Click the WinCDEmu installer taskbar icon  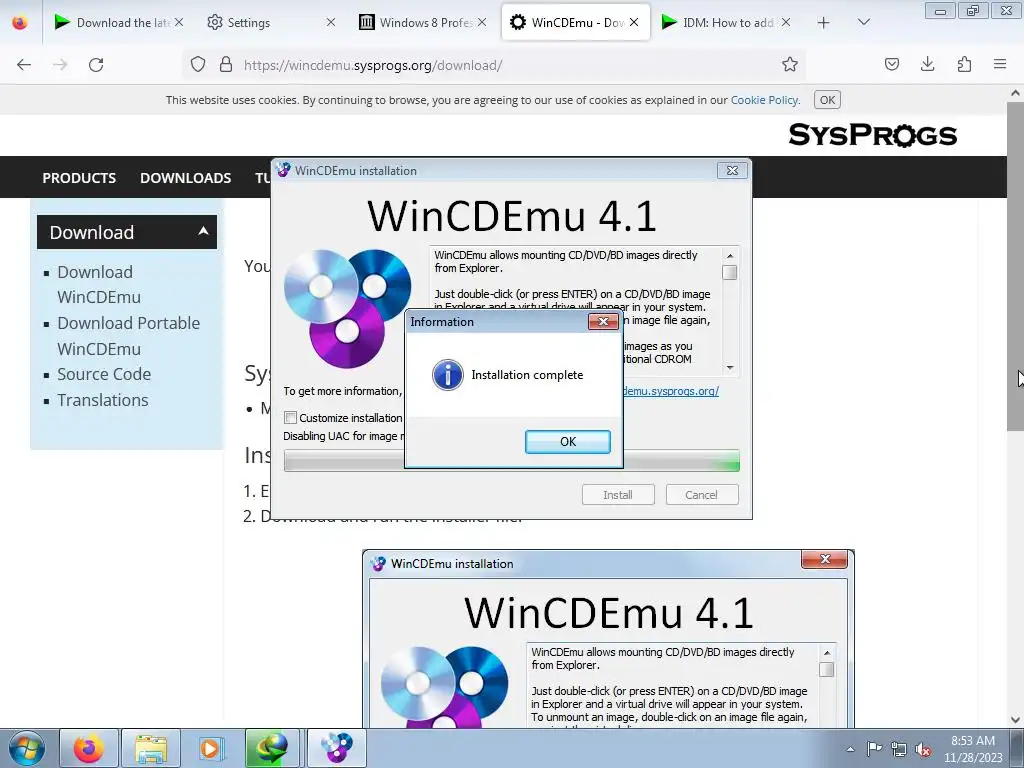point(336,748)
